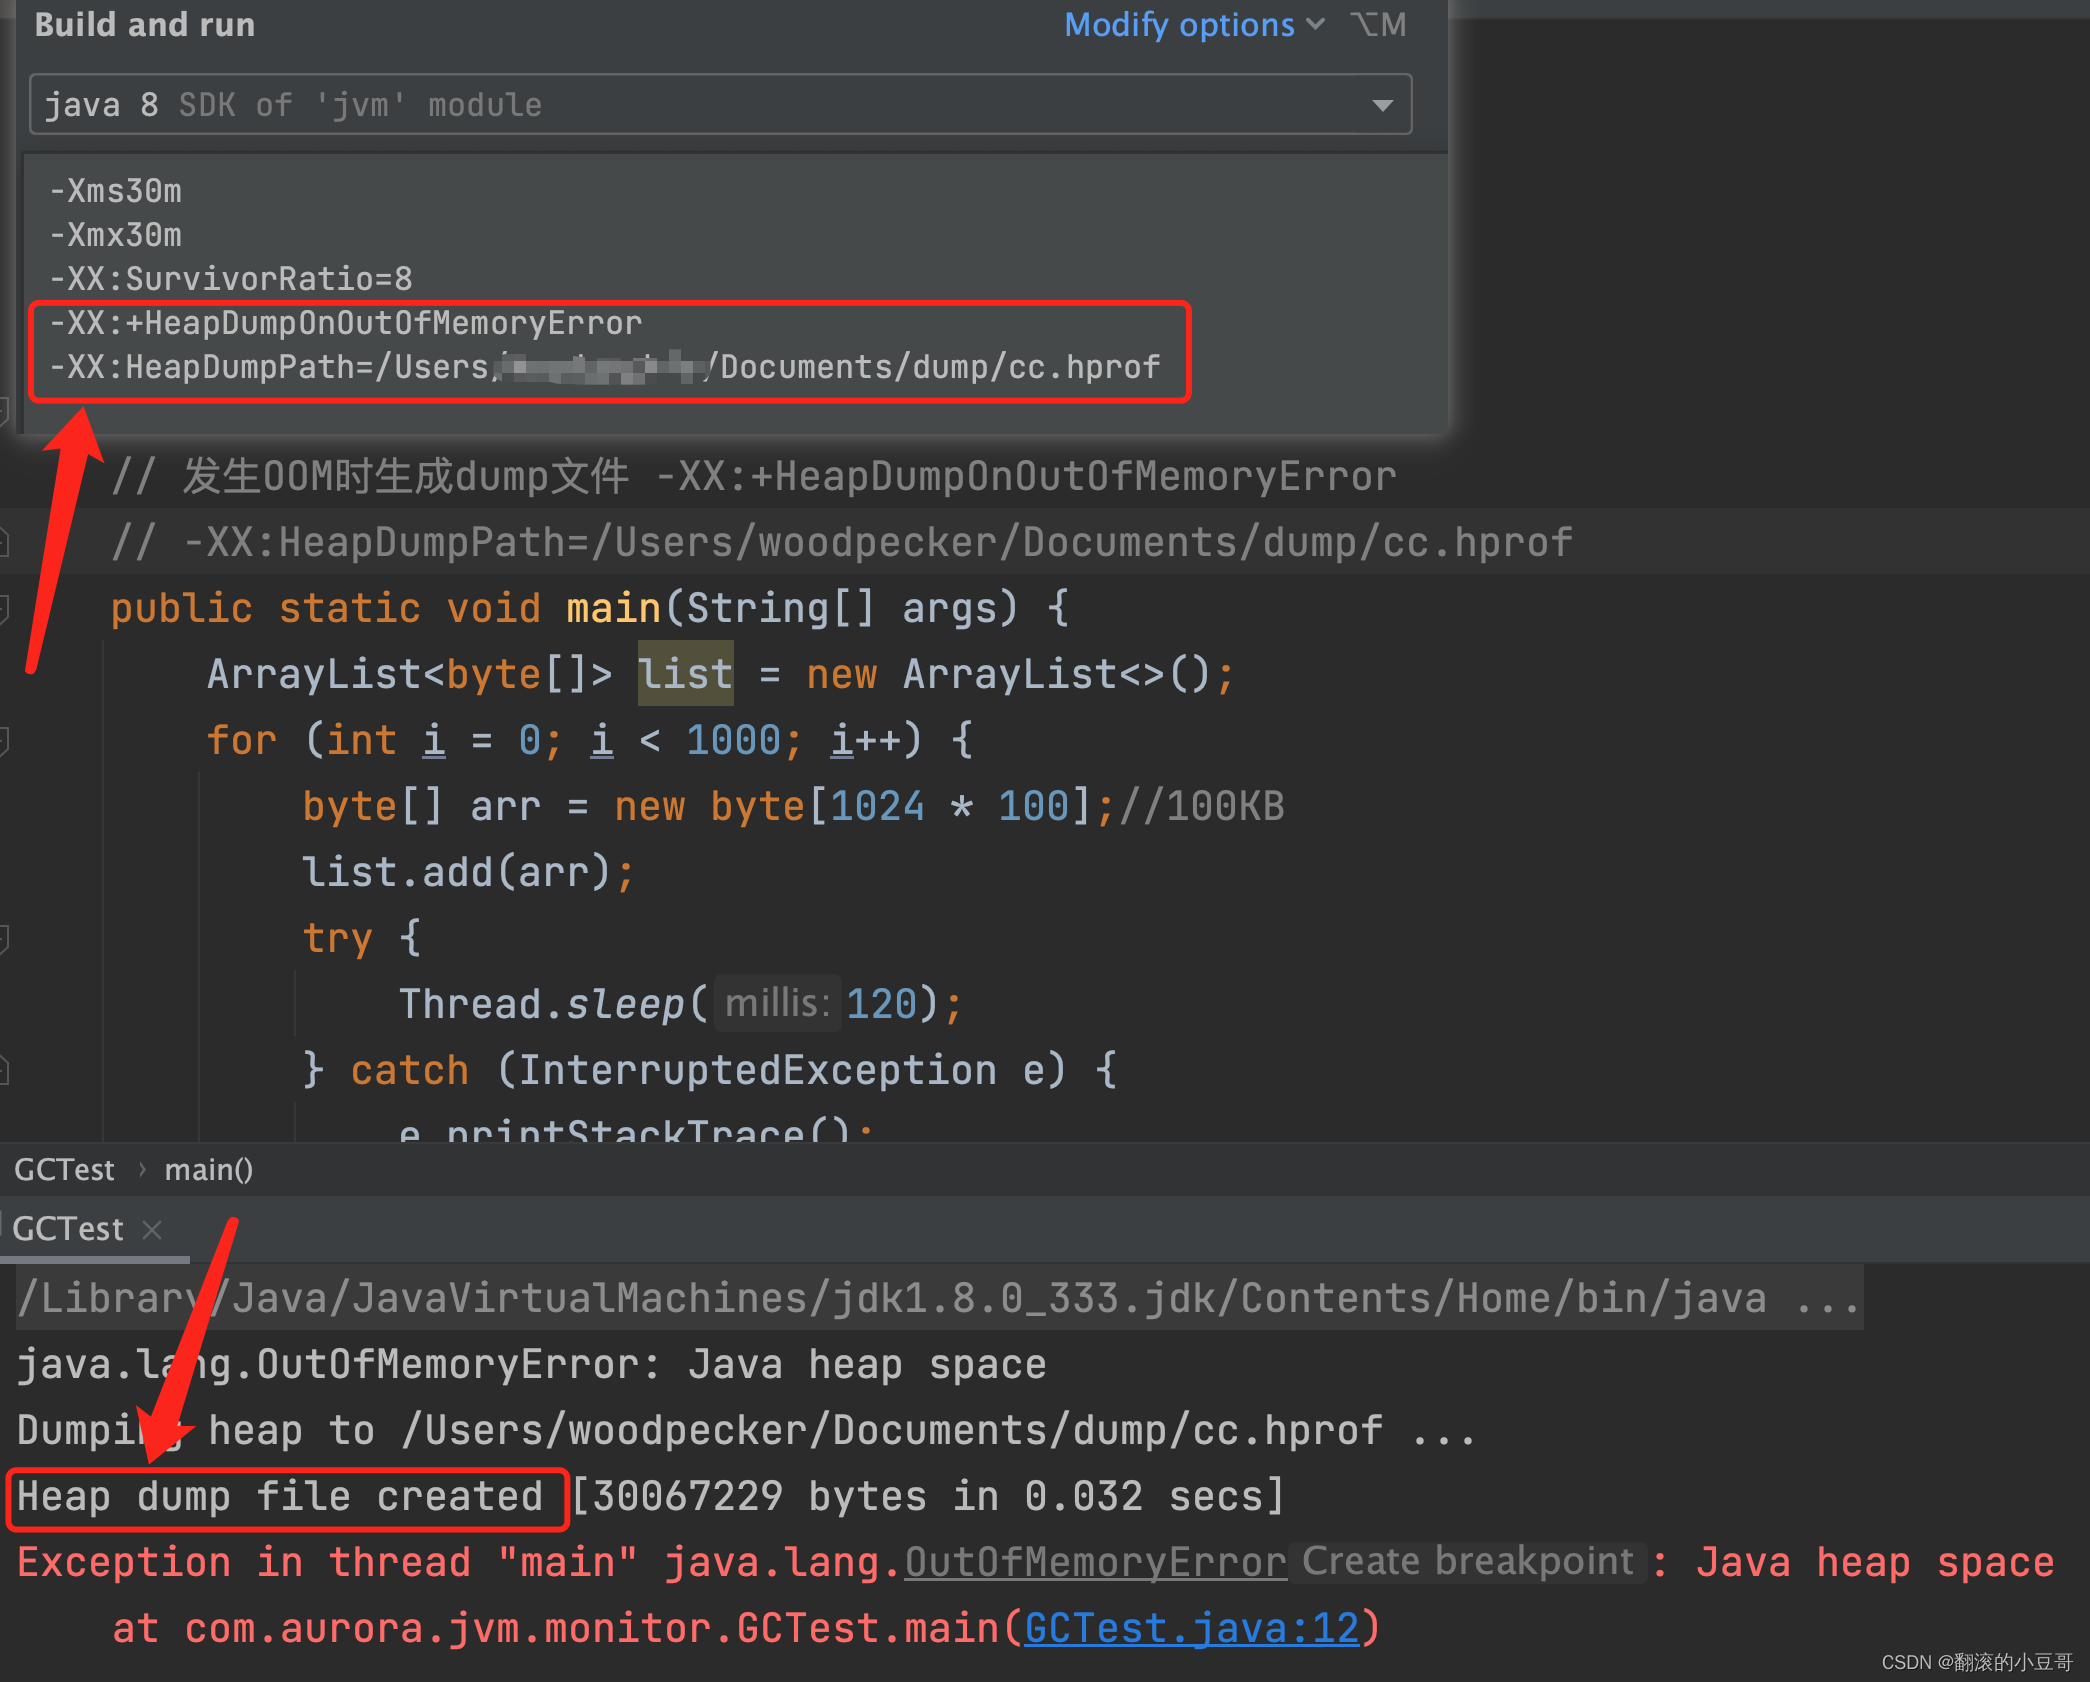Click the 发生OOM时生成dump文件 comment line

point(754,475)
